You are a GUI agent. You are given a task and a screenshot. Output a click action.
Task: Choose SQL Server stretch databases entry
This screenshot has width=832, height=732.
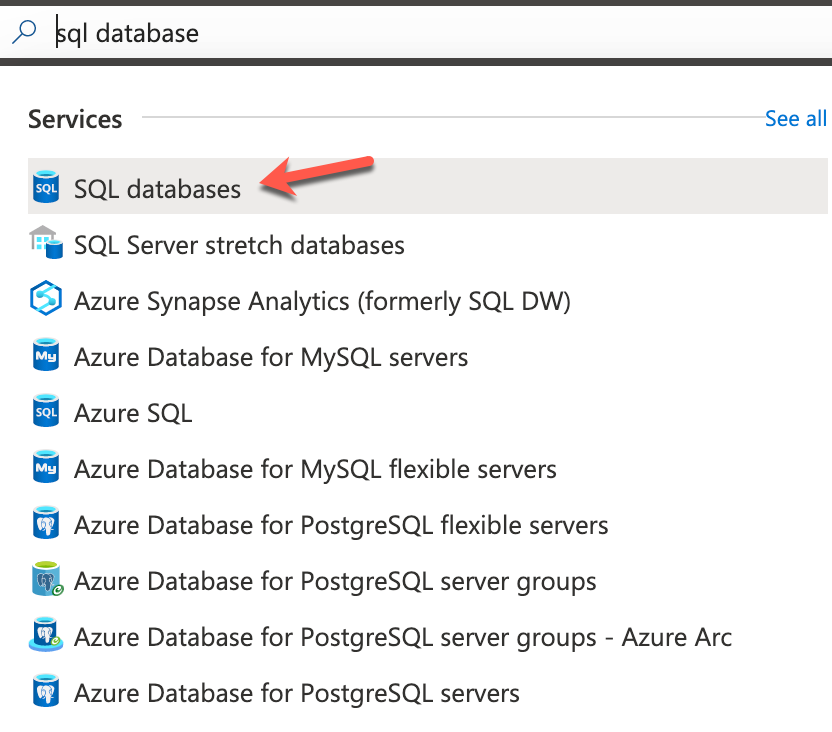[x=239, y=244]
